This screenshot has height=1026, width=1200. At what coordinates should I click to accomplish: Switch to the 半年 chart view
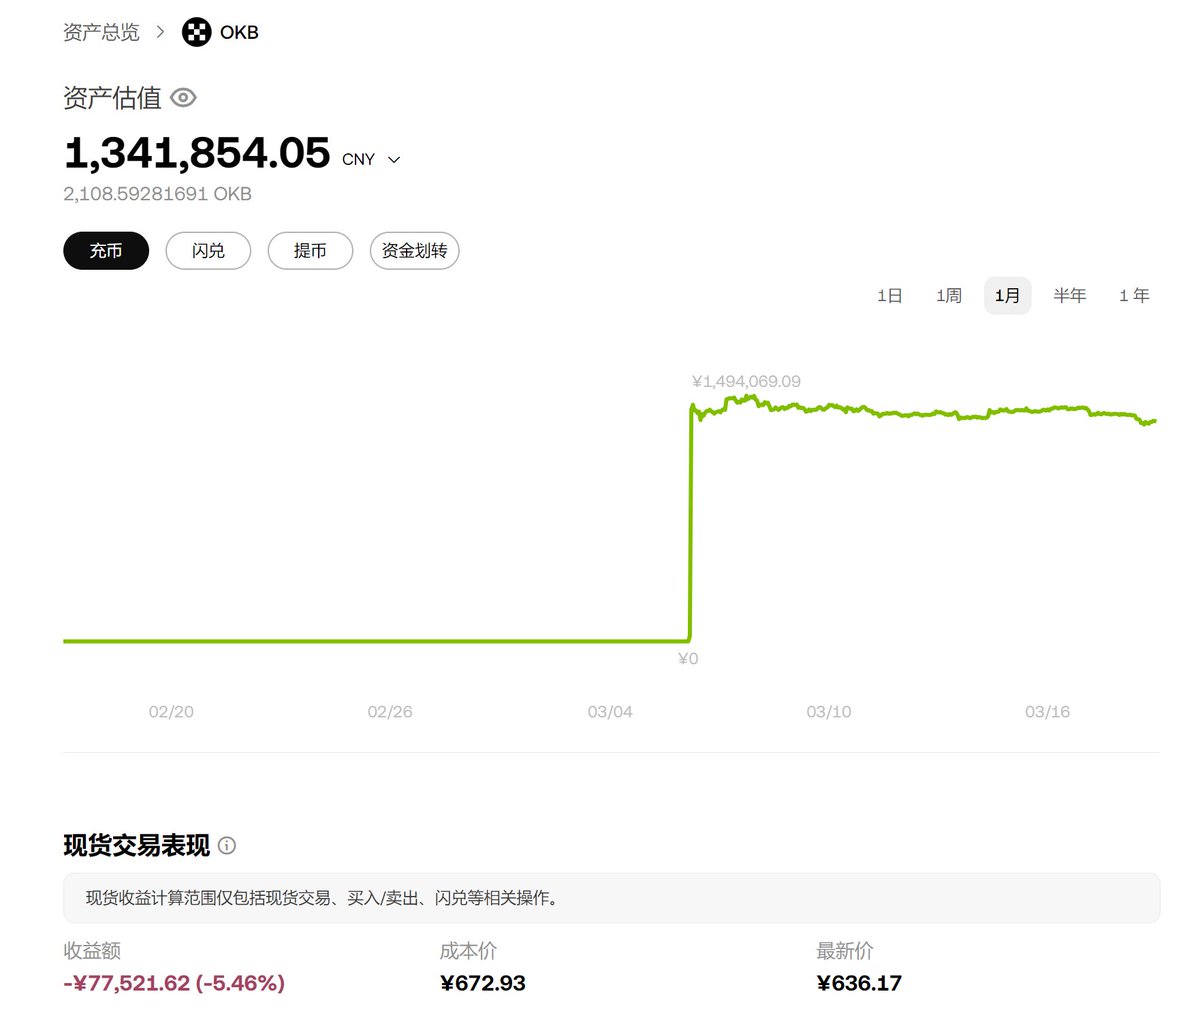pyautogui.click(x=1070, y=295)
